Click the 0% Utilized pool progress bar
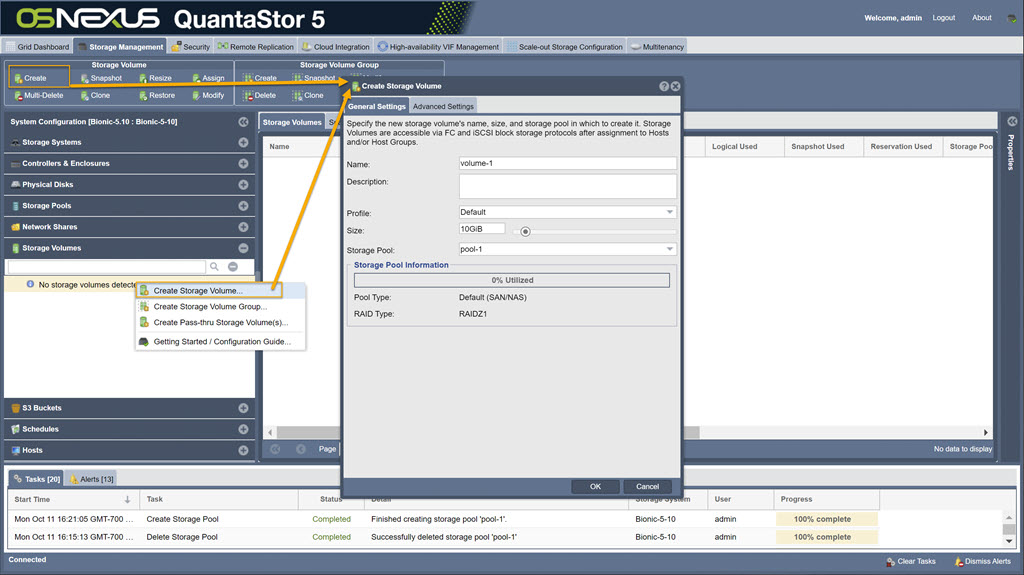 tap(512, 280)
